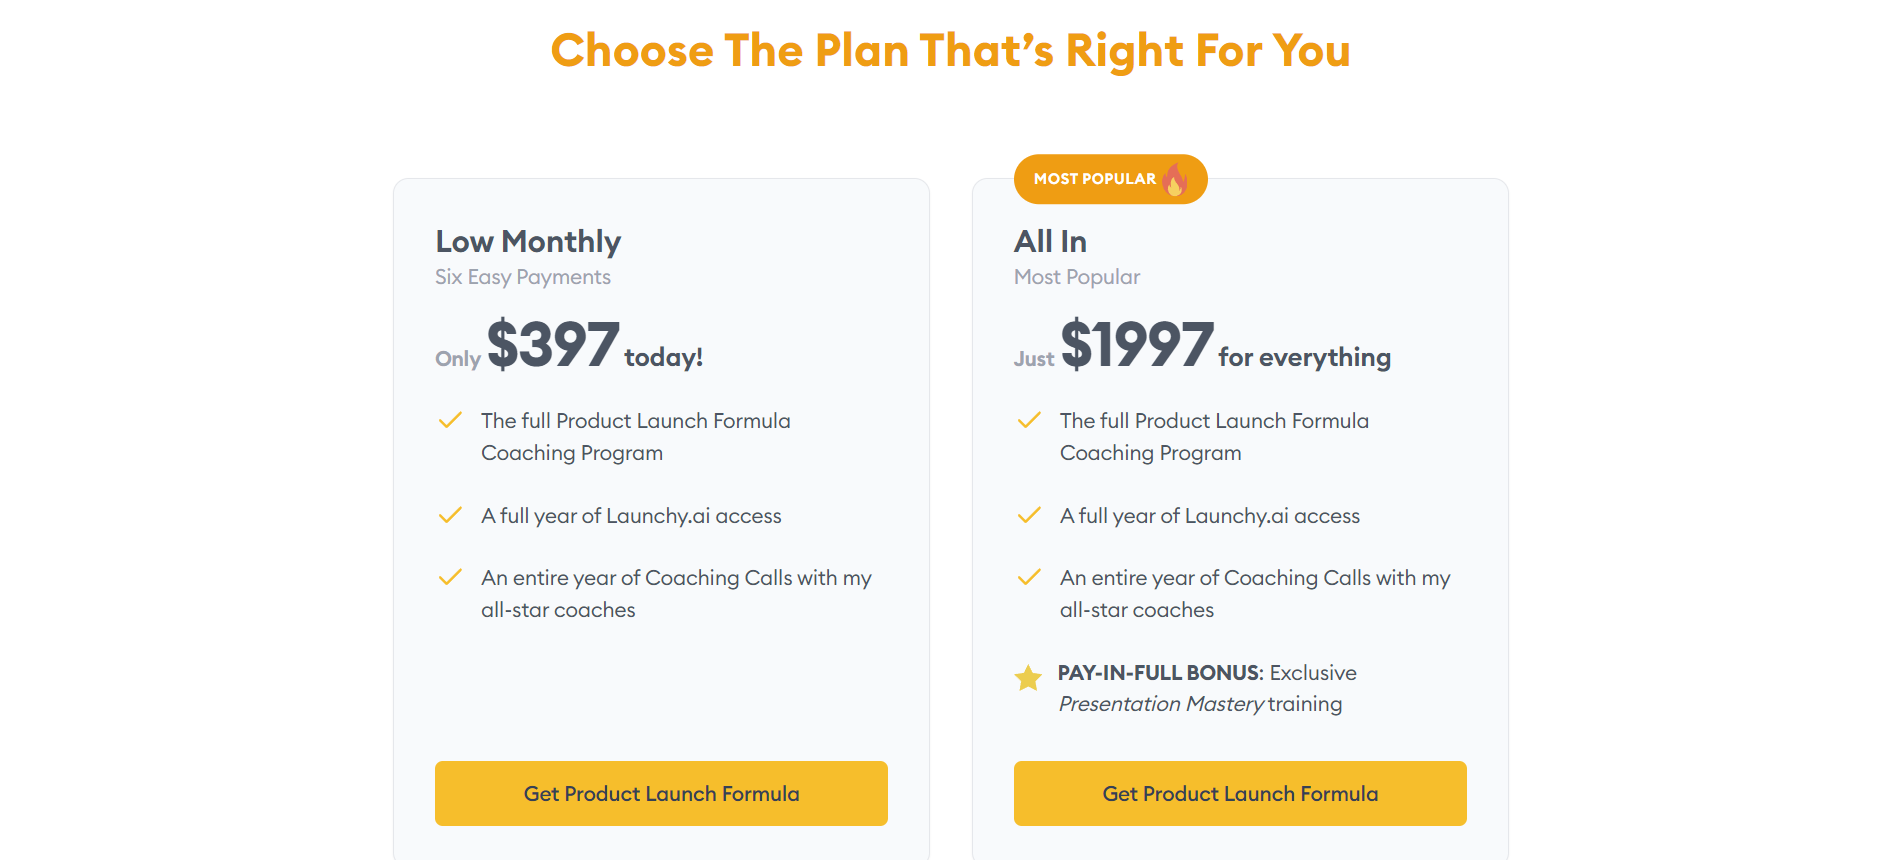1902x860 pixels.
Task: Click the $397 price figure
Action: click(553, 345)
